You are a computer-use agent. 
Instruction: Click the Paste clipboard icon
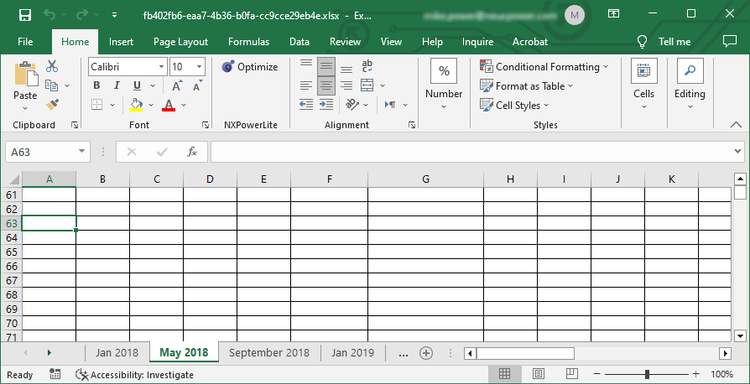pyautogui.click(x=25, y=74)
